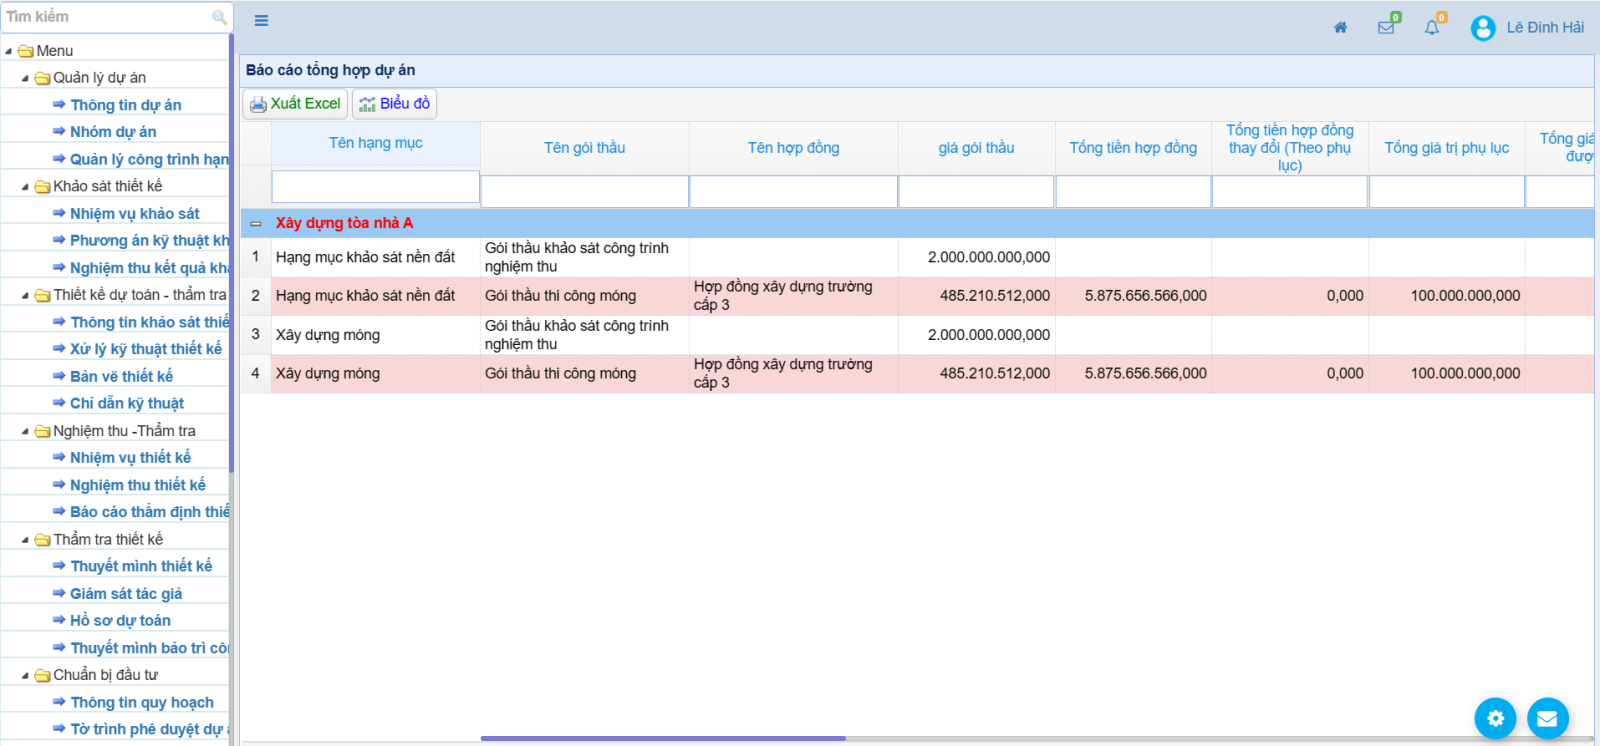This screenshot has height=746, width=1600.
Task: Open the Giám sát tác giả item
Action: tap(126, 594)
